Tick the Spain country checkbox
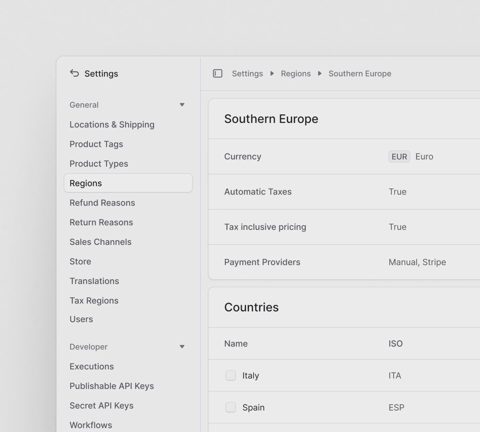The image size is (480, 432). [230, 407]
